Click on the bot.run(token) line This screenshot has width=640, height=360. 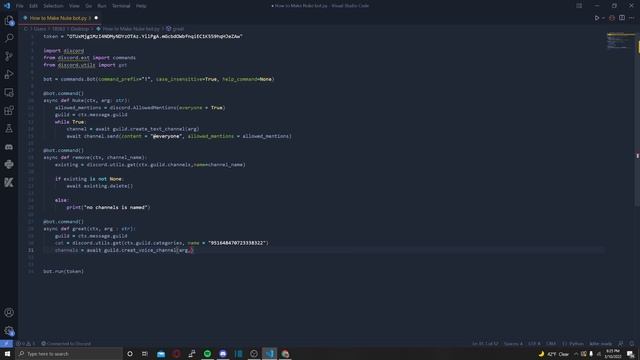click(63, 271)
